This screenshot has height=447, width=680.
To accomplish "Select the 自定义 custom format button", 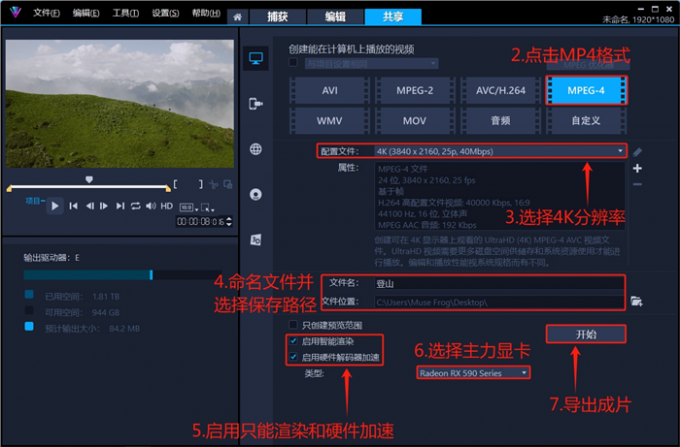I will [x=586, y=121].
